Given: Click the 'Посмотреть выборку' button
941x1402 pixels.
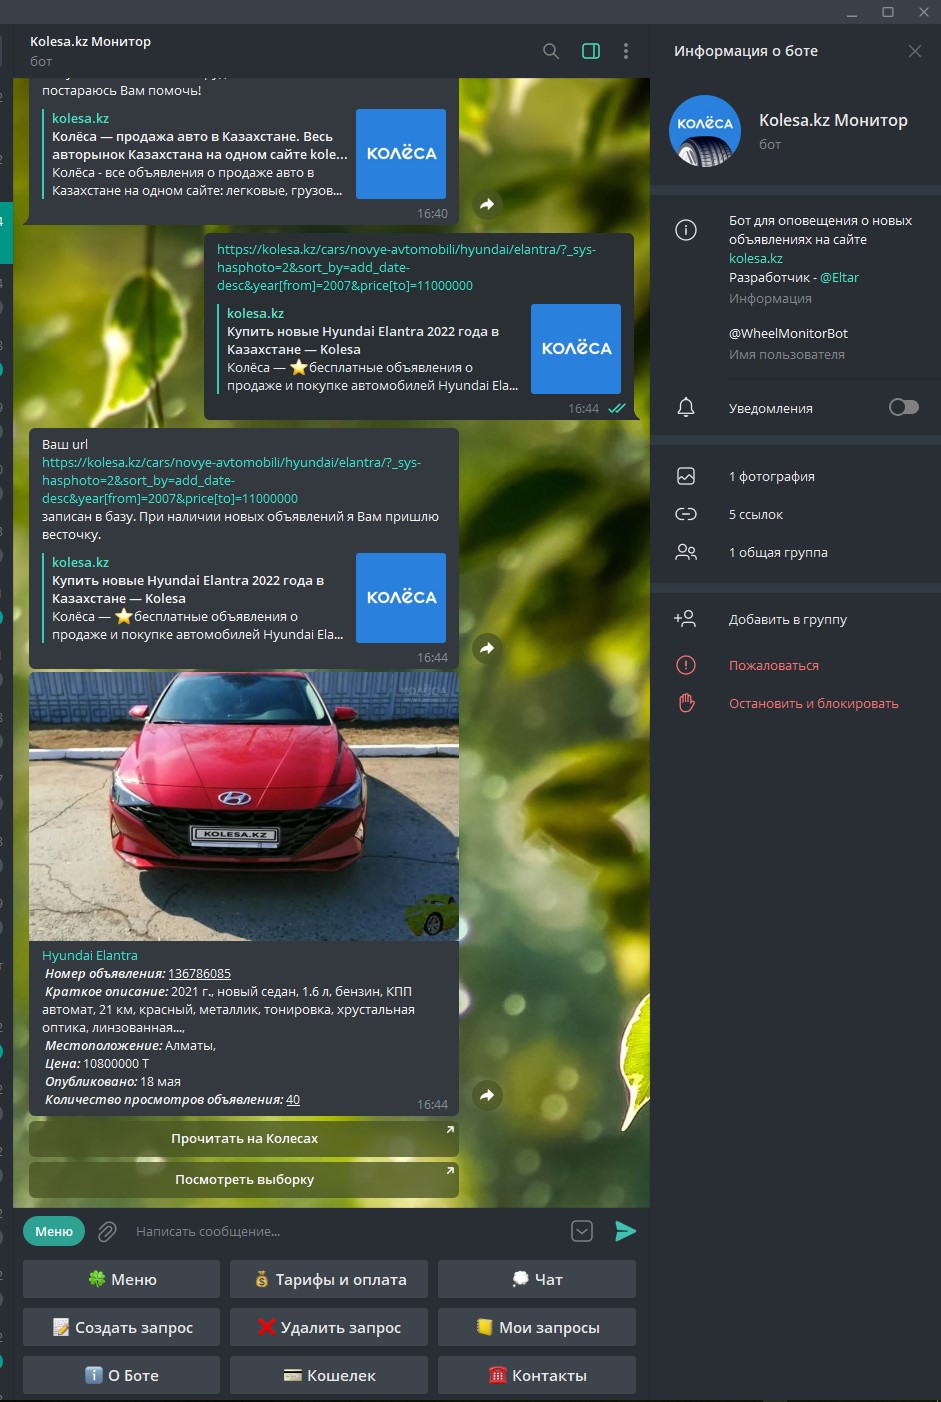Looking at the screenshot, I should click(244, 1180).
